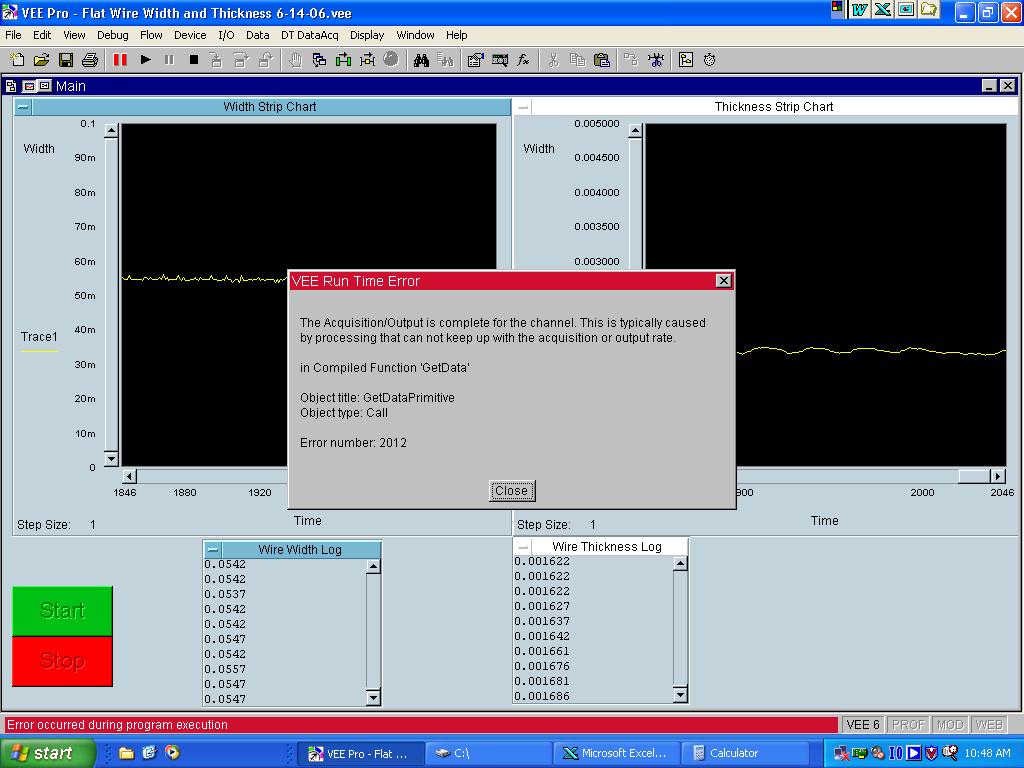Open the Debug menu
The height and width of the screenshot is (768, 1024).
[x=113, y=35]
